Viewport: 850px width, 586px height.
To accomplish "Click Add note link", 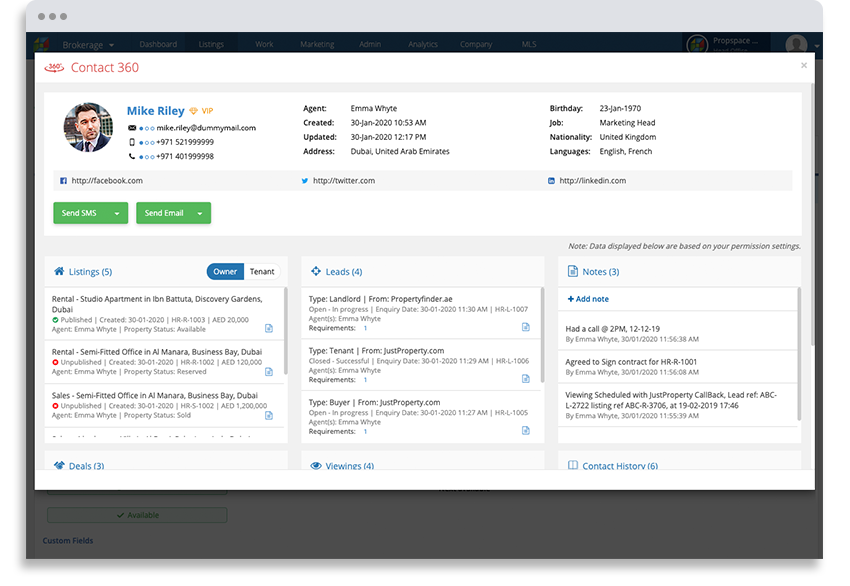I will [588, 299].
